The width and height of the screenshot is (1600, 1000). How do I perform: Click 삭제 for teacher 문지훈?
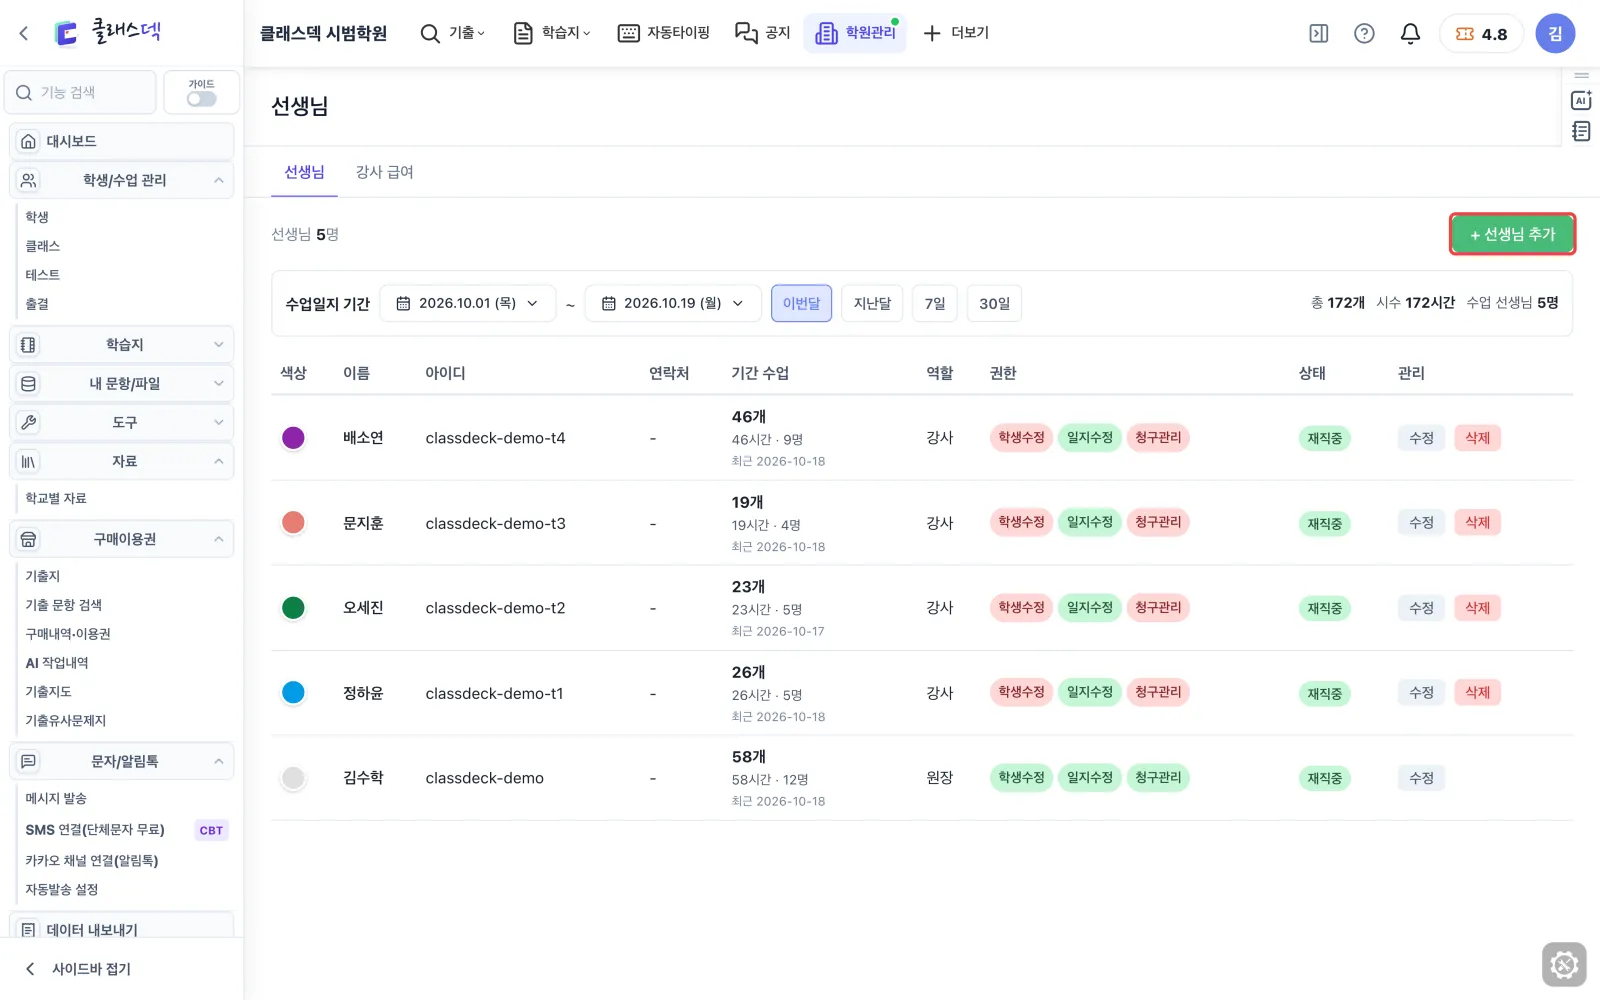1477,522
